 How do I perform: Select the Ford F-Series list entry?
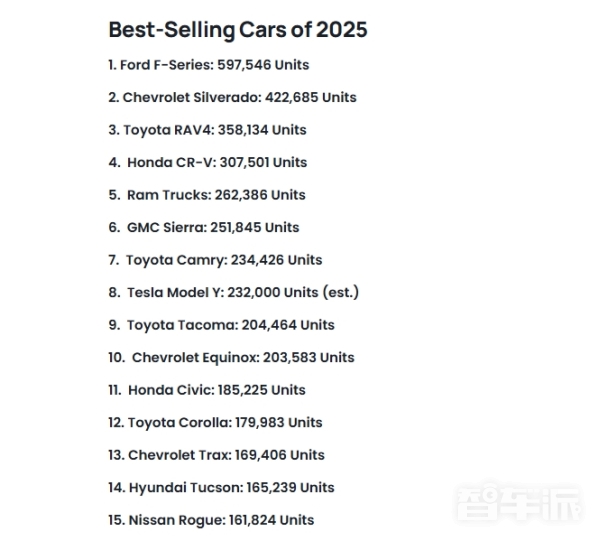(x=209, y=65)
